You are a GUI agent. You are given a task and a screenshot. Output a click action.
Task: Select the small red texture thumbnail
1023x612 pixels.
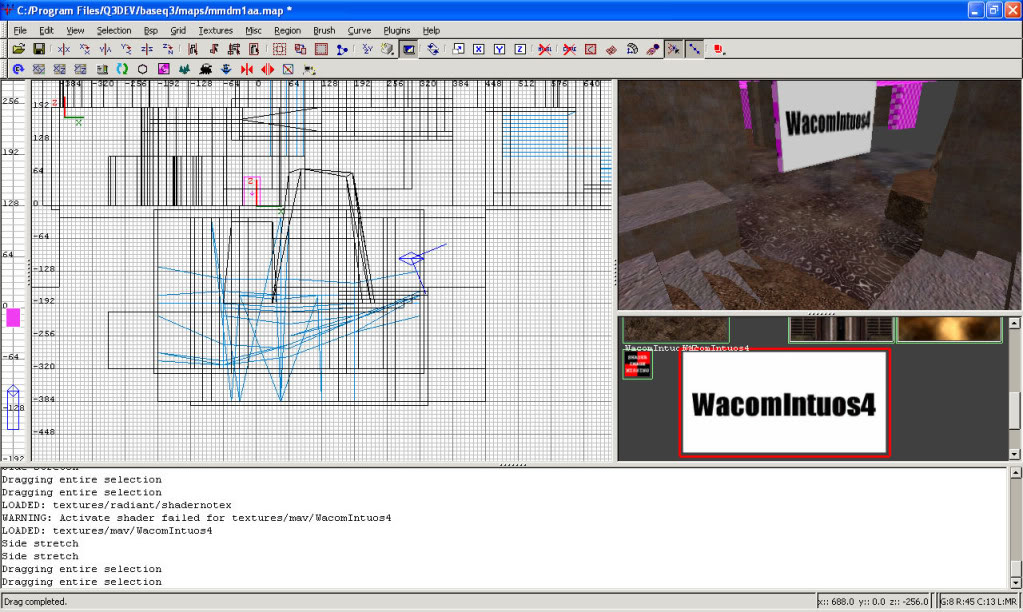[x=637, y=364]
